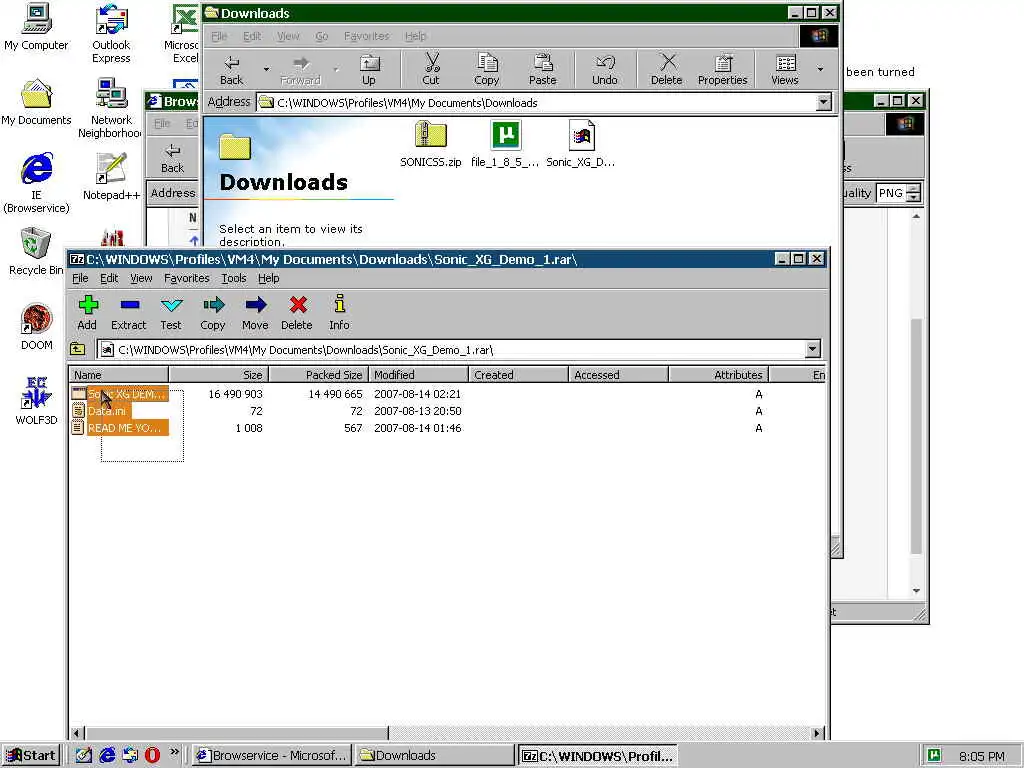The image size is (1024, 768).
Task: Click the 7-Zip scroll right arrow
Action: point(817,733)
